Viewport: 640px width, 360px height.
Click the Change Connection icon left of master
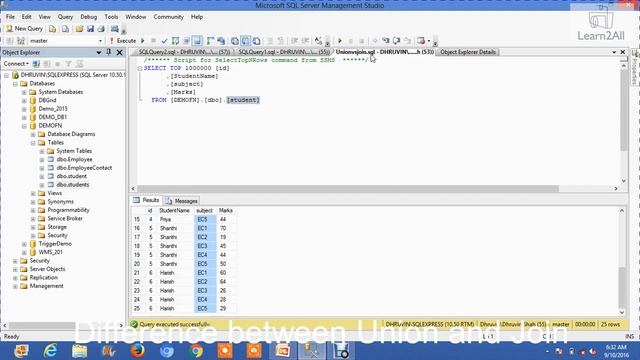click(x=21, y=41)
